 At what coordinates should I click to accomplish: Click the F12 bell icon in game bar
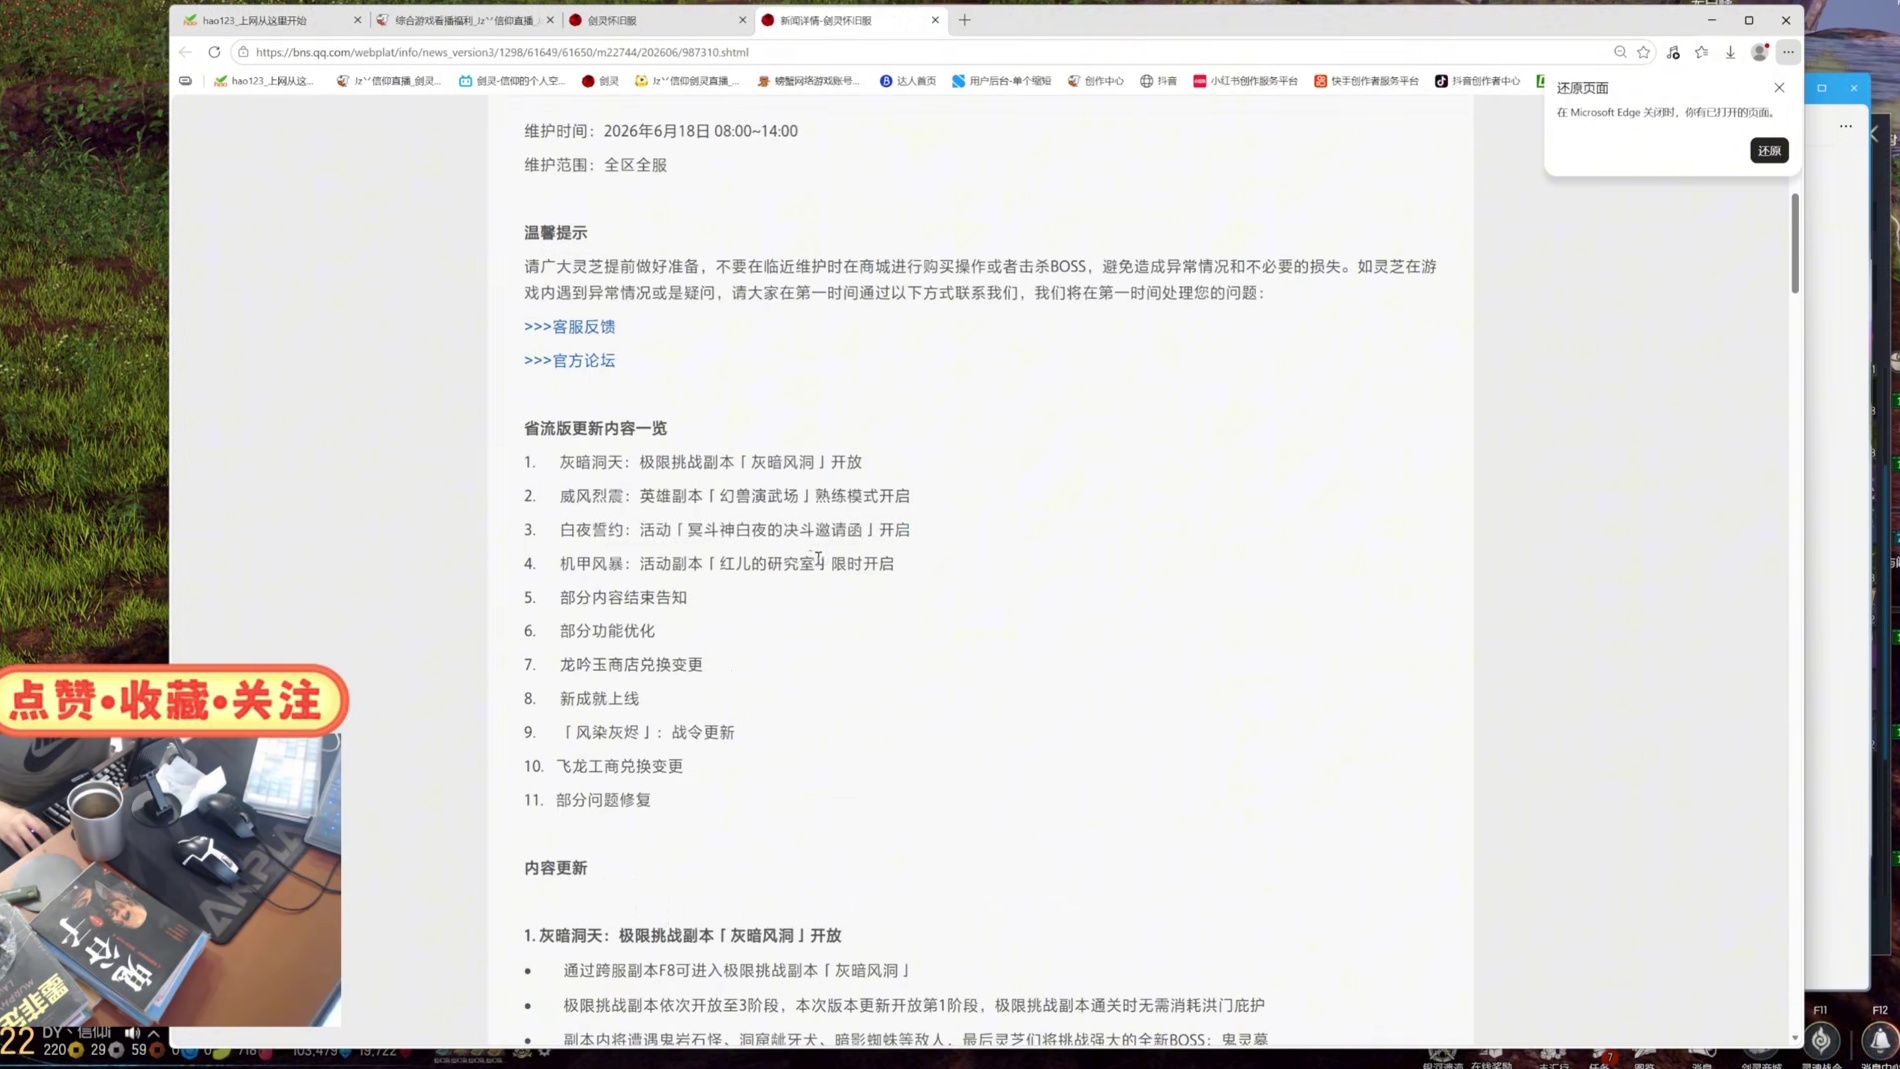(1880, 1041)
